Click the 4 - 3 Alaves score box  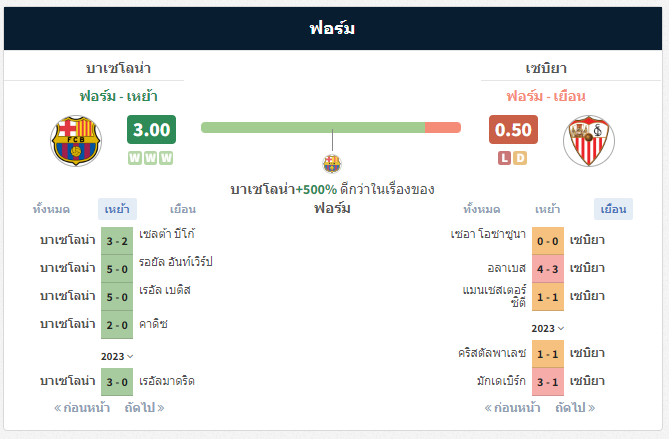tap(548, 268)
